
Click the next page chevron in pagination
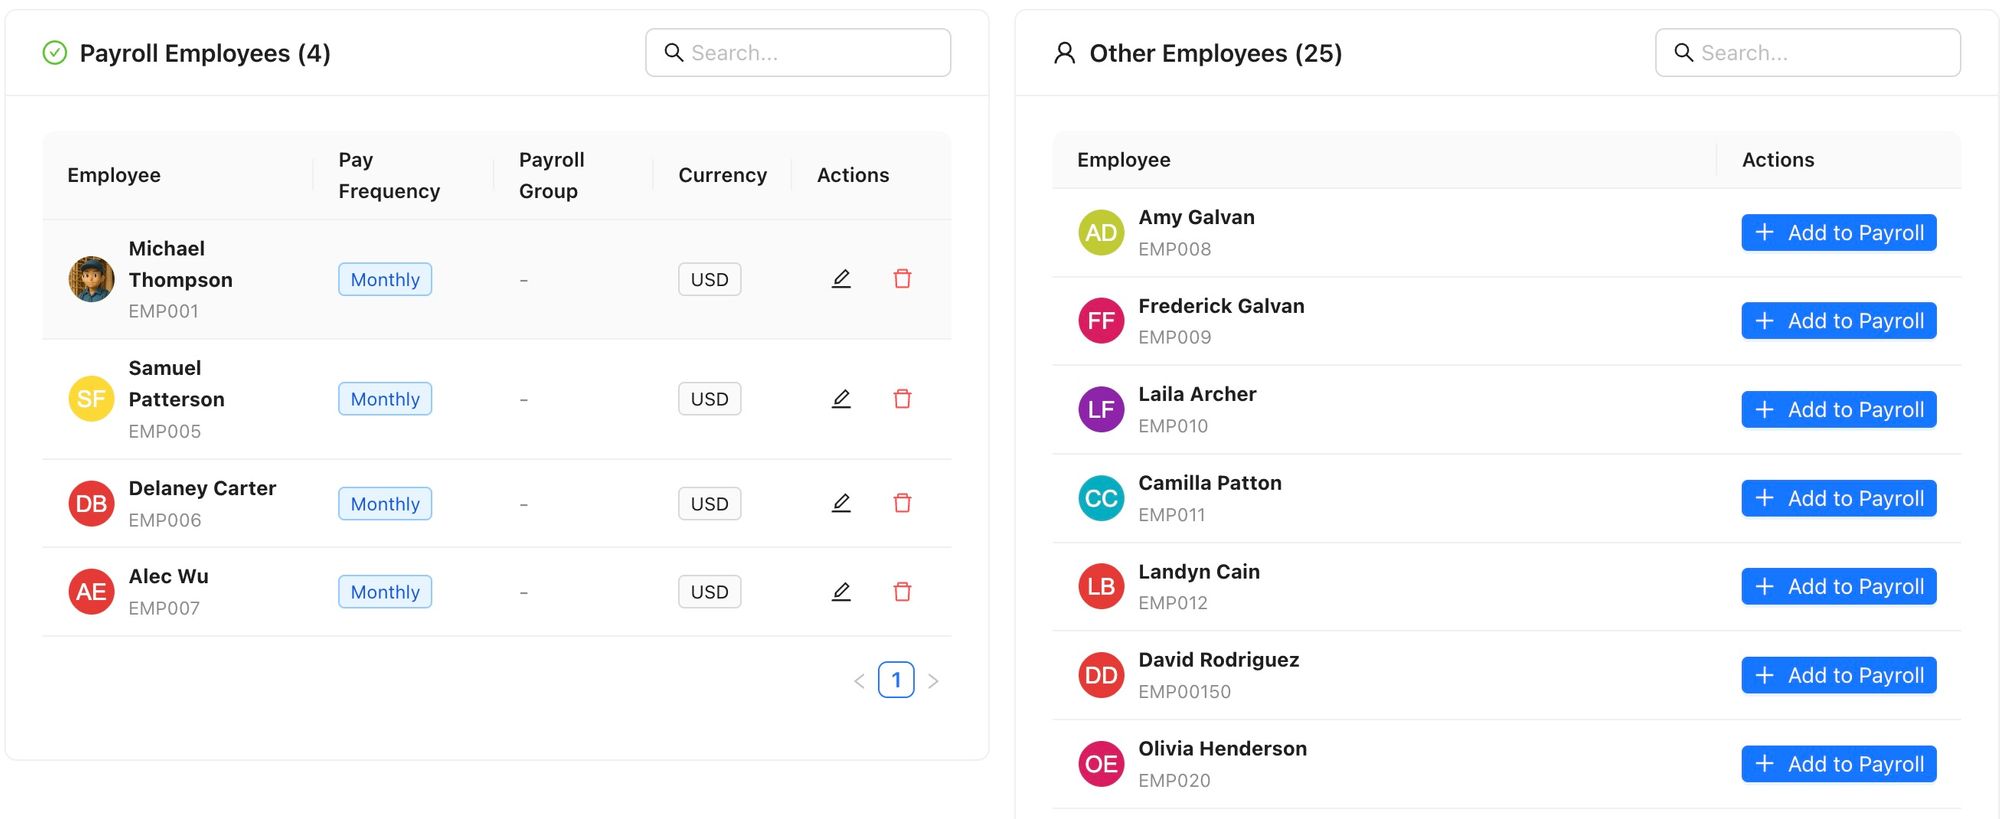(x=934, y=680)
